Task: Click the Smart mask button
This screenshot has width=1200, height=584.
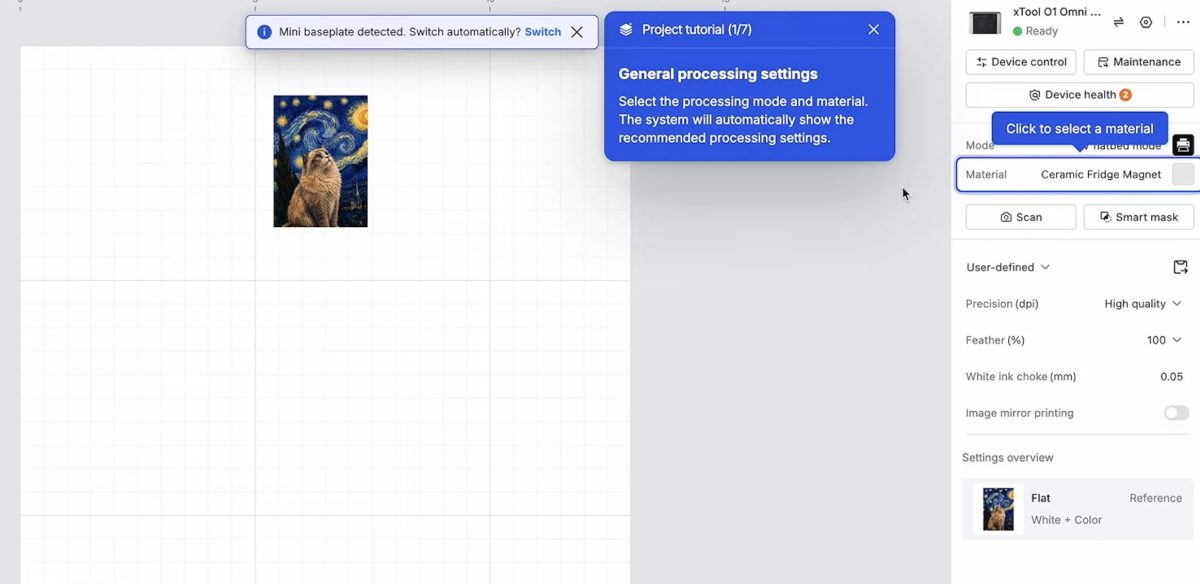Action: coord(1139,217)
